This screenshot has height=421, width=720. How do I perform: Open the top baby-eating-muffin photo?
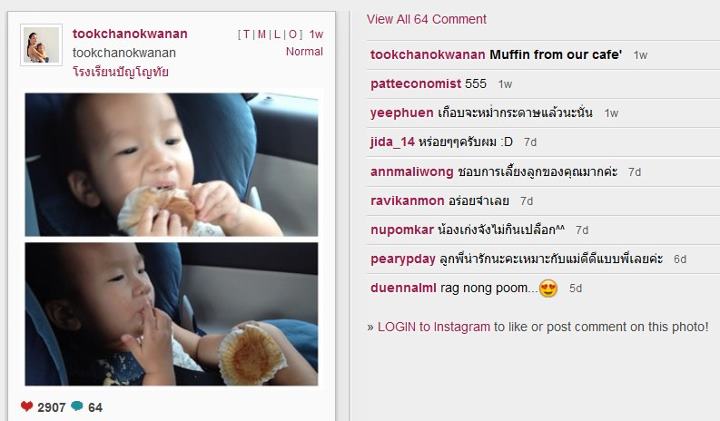point(171,165)
